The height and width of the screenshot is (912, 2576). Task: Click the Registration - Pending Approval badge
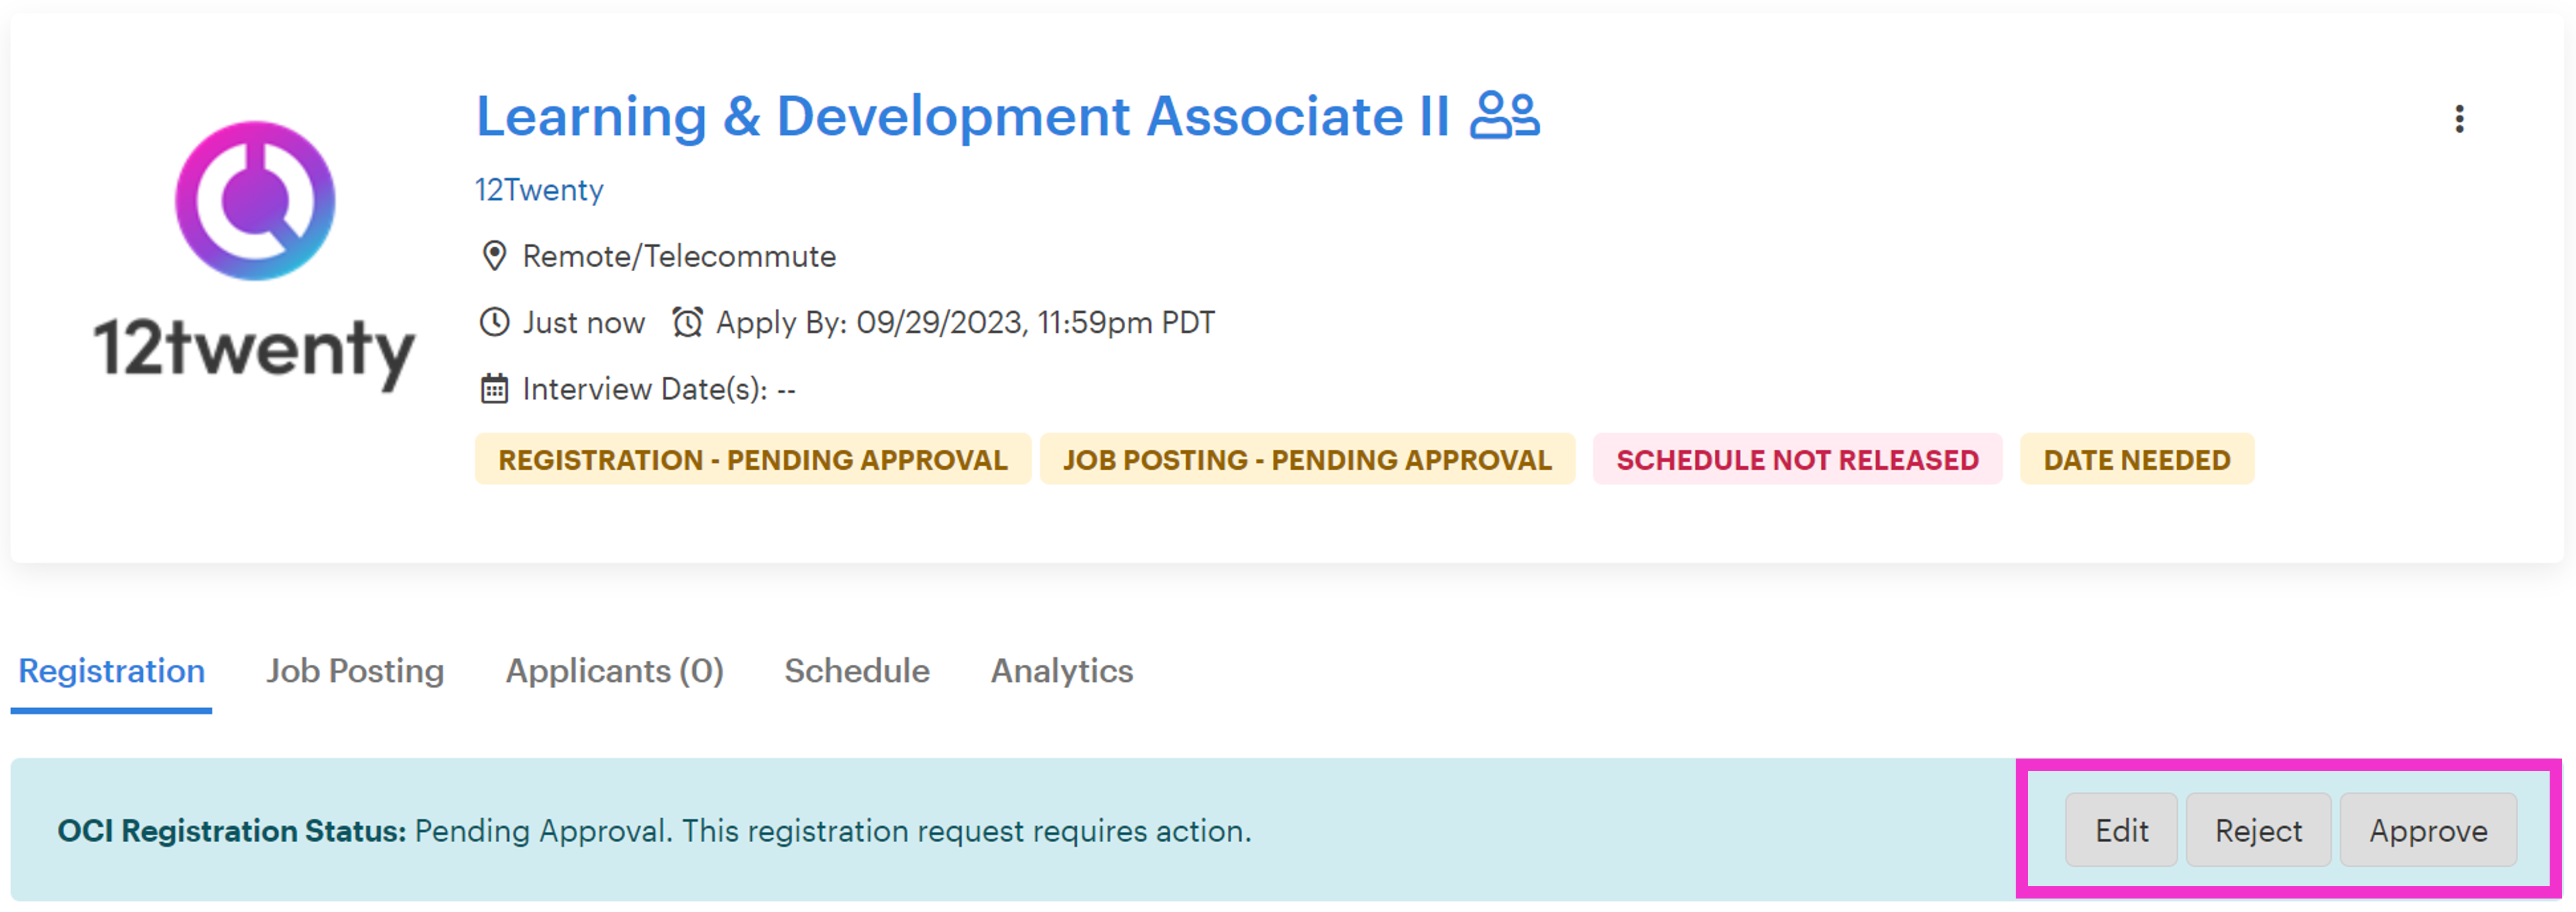pos(753,459)
